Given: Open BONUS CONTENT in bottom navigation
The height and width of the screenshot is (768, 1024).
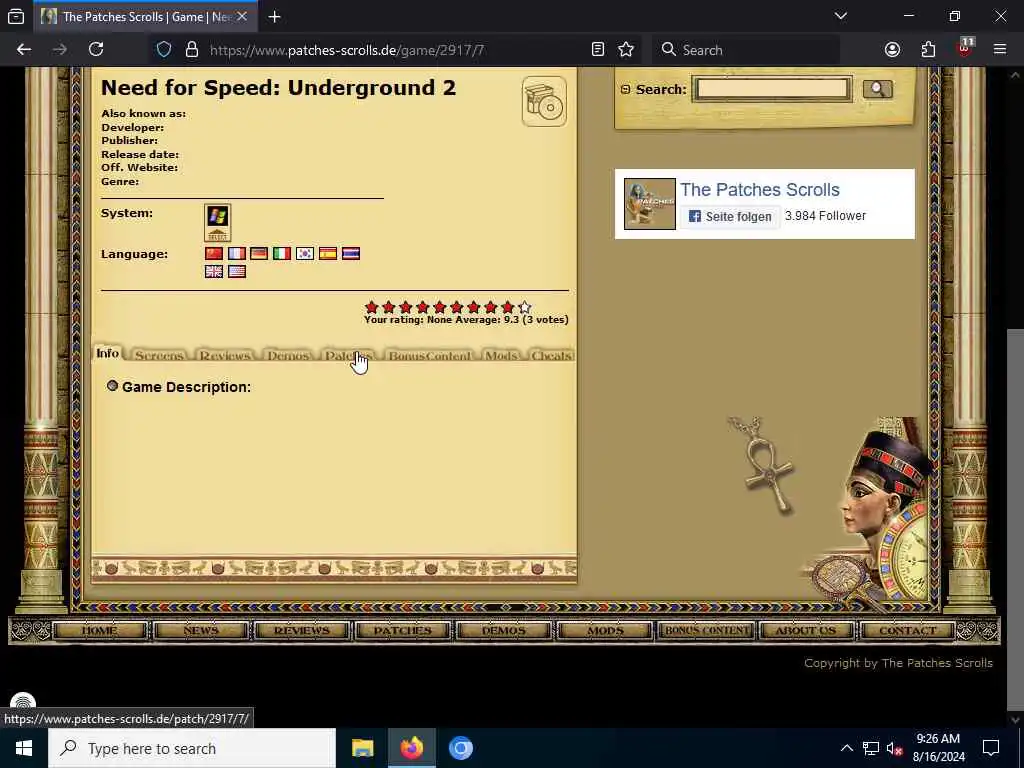Looking at the screenshot, I should pos(706,630).
